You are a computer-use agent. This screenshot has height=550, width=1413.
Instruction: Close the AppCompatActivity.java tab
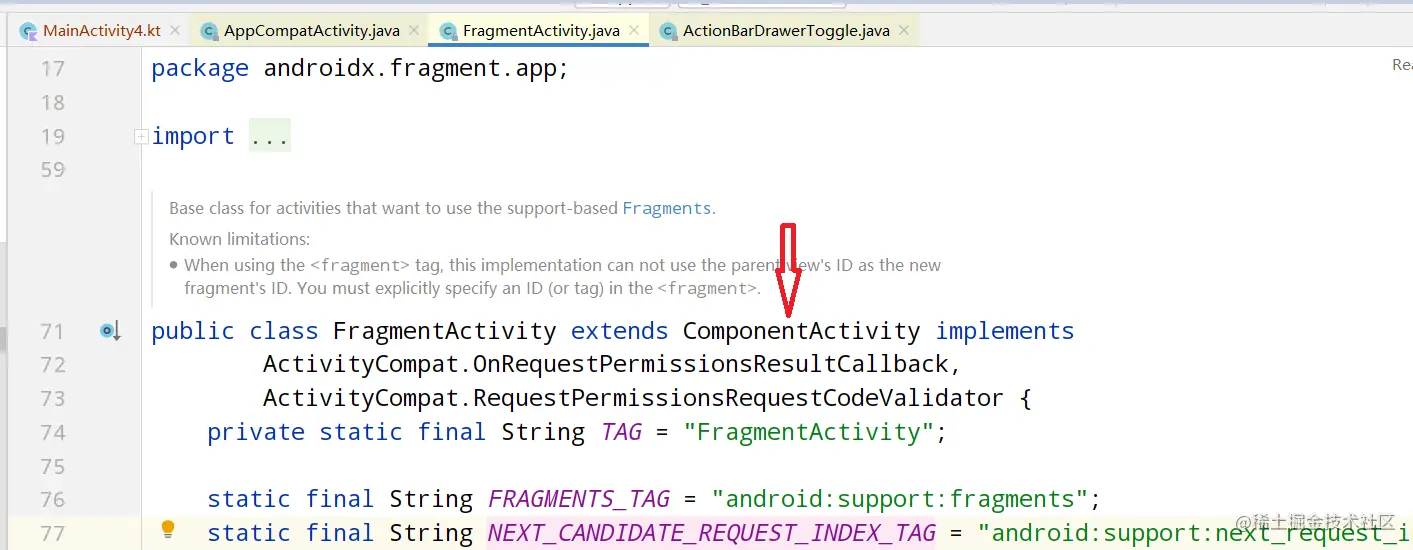414,31
